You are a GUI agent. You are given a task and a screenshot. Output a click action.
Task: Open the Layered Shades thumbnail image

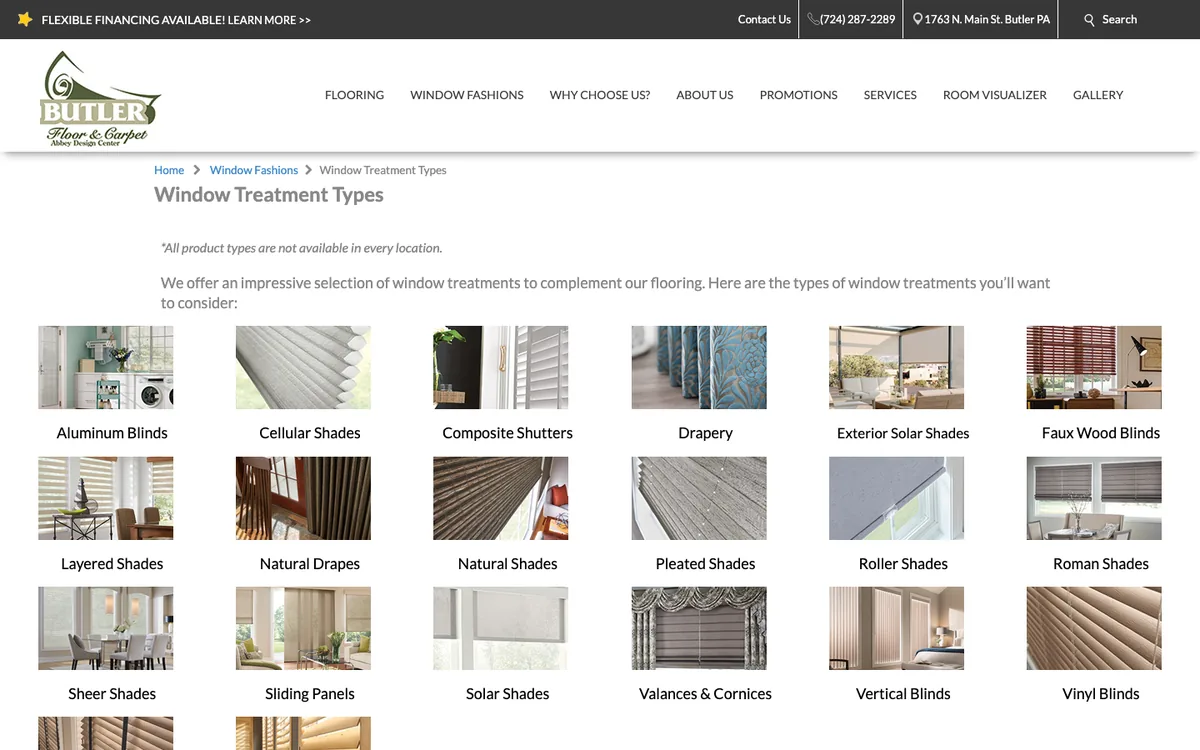pyautogui.click(x=106, y=498)
